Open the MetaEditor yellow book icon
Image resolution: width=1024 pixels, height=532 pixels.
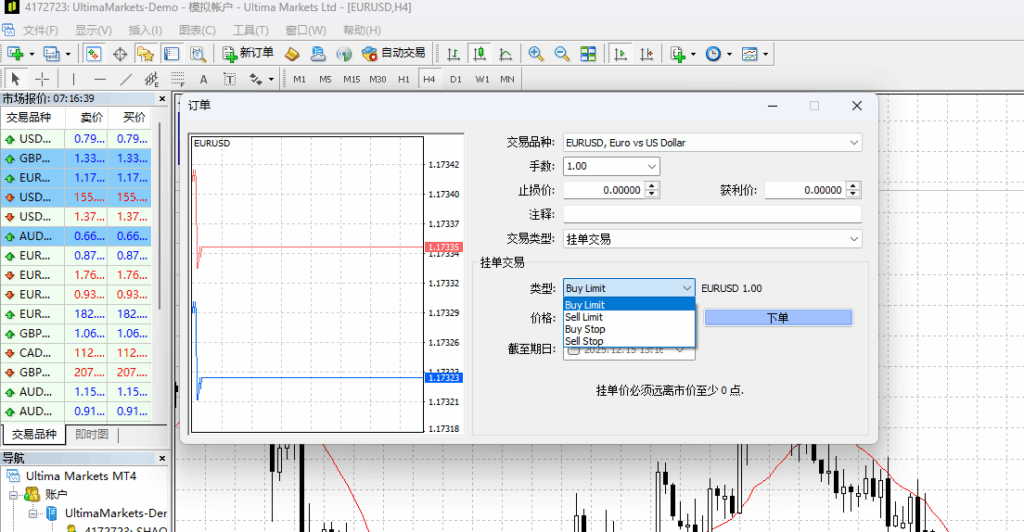[292, 54]
